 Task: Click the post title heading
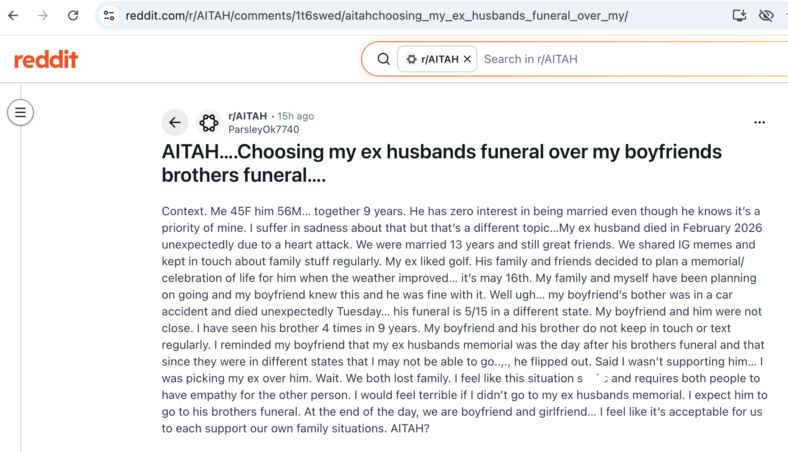441,163
